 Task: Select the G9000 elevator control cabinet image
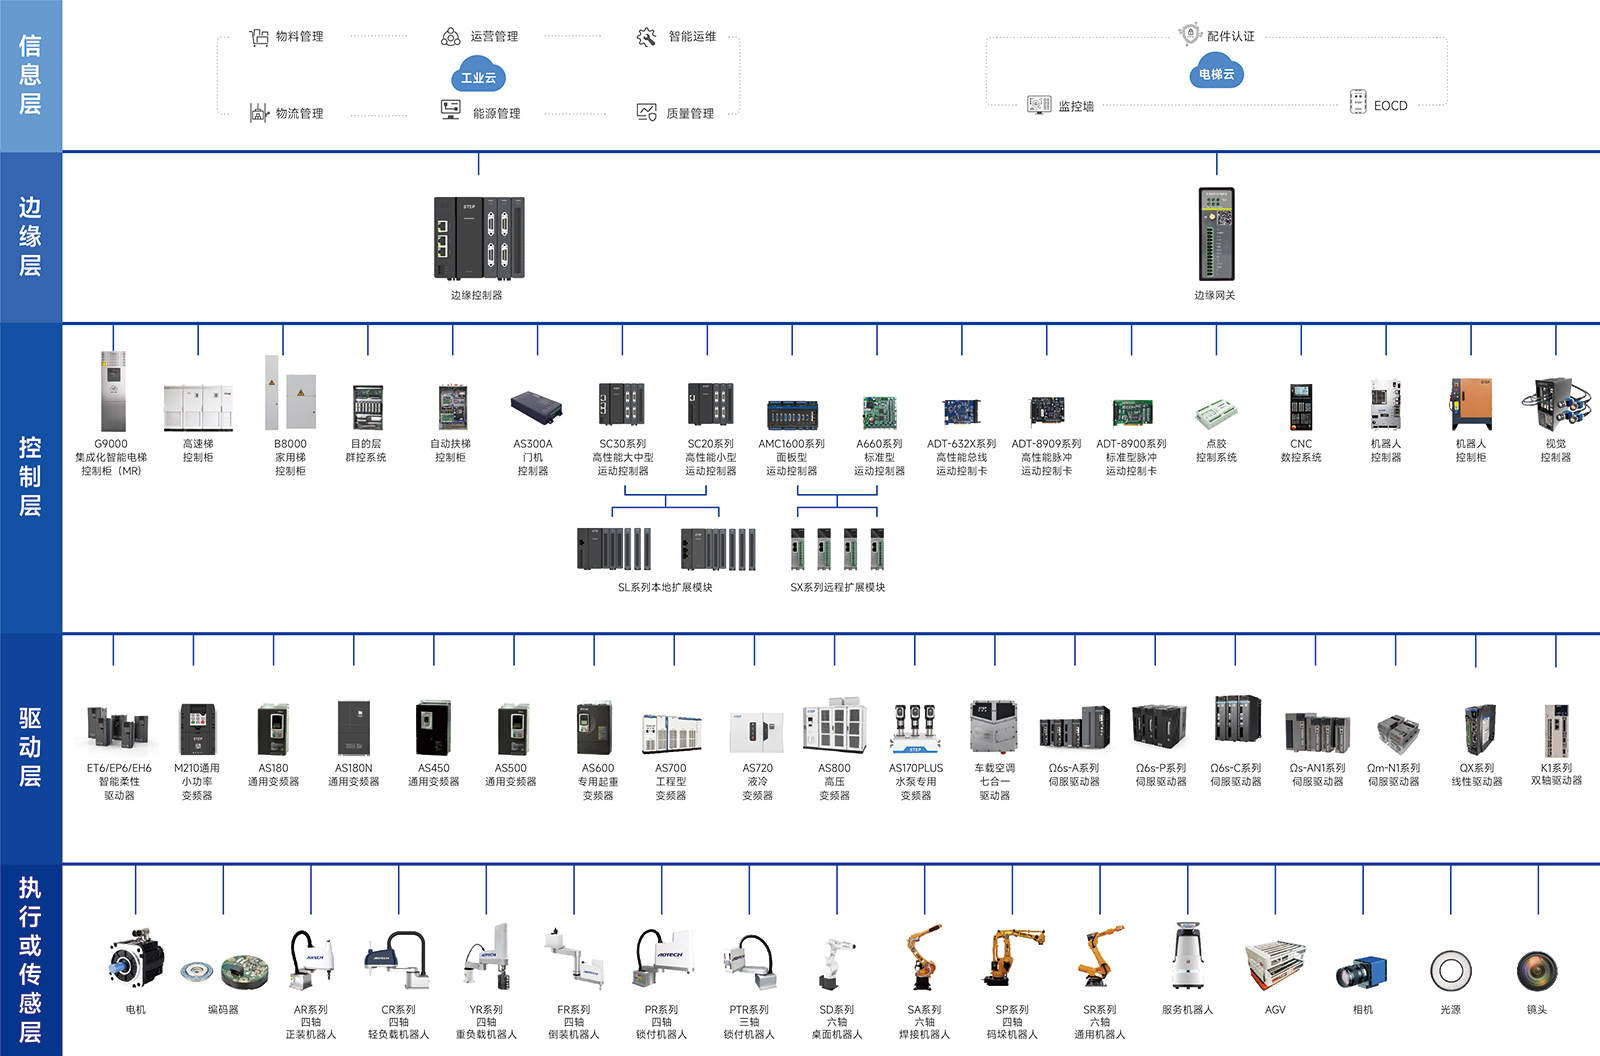(113, 391)
